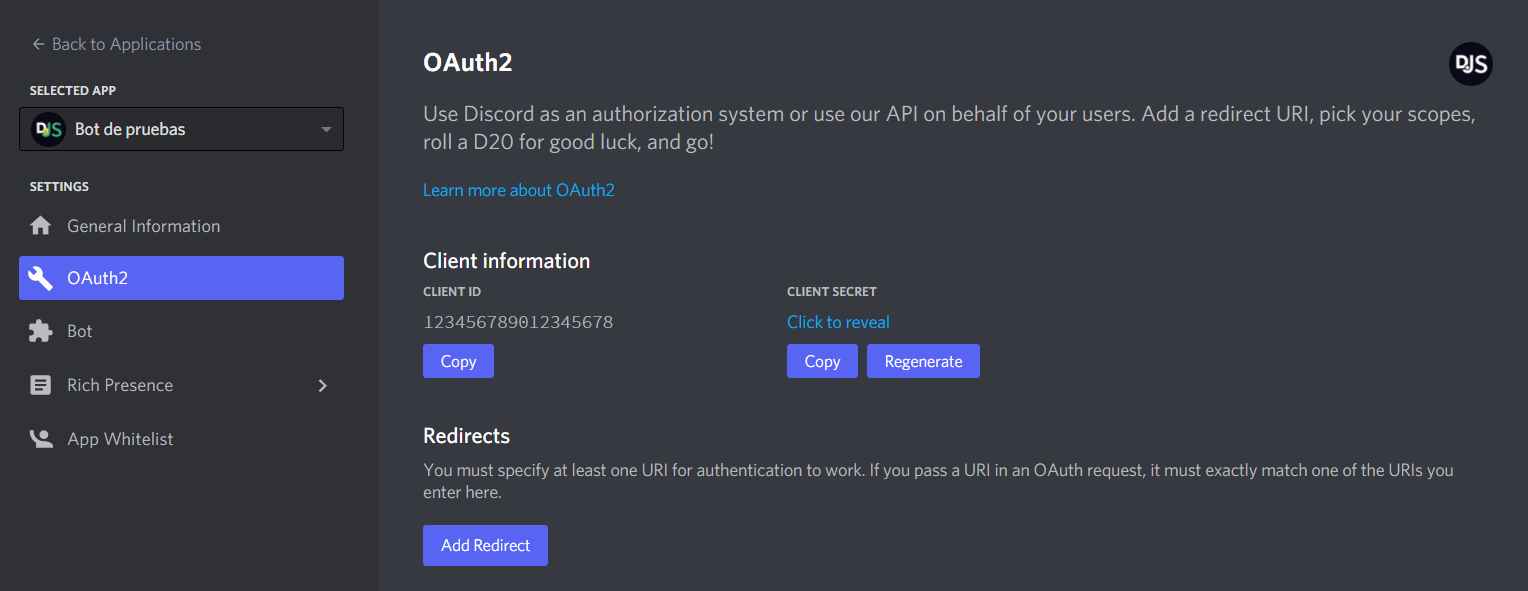Click the document icon next to Rich Presence
The image size is (1528, 591).
pyautogui.click(x=41, y=384)
